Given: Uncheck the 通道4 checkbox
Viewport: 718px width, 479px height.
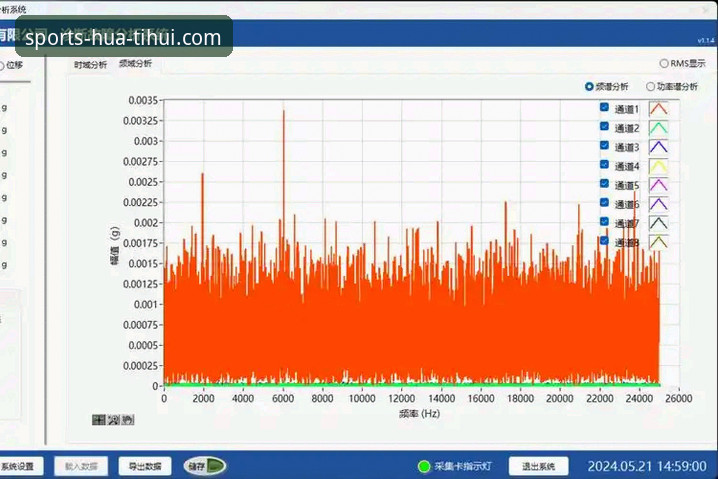Looking at the screenshot, I should click(x=604, y=164).
